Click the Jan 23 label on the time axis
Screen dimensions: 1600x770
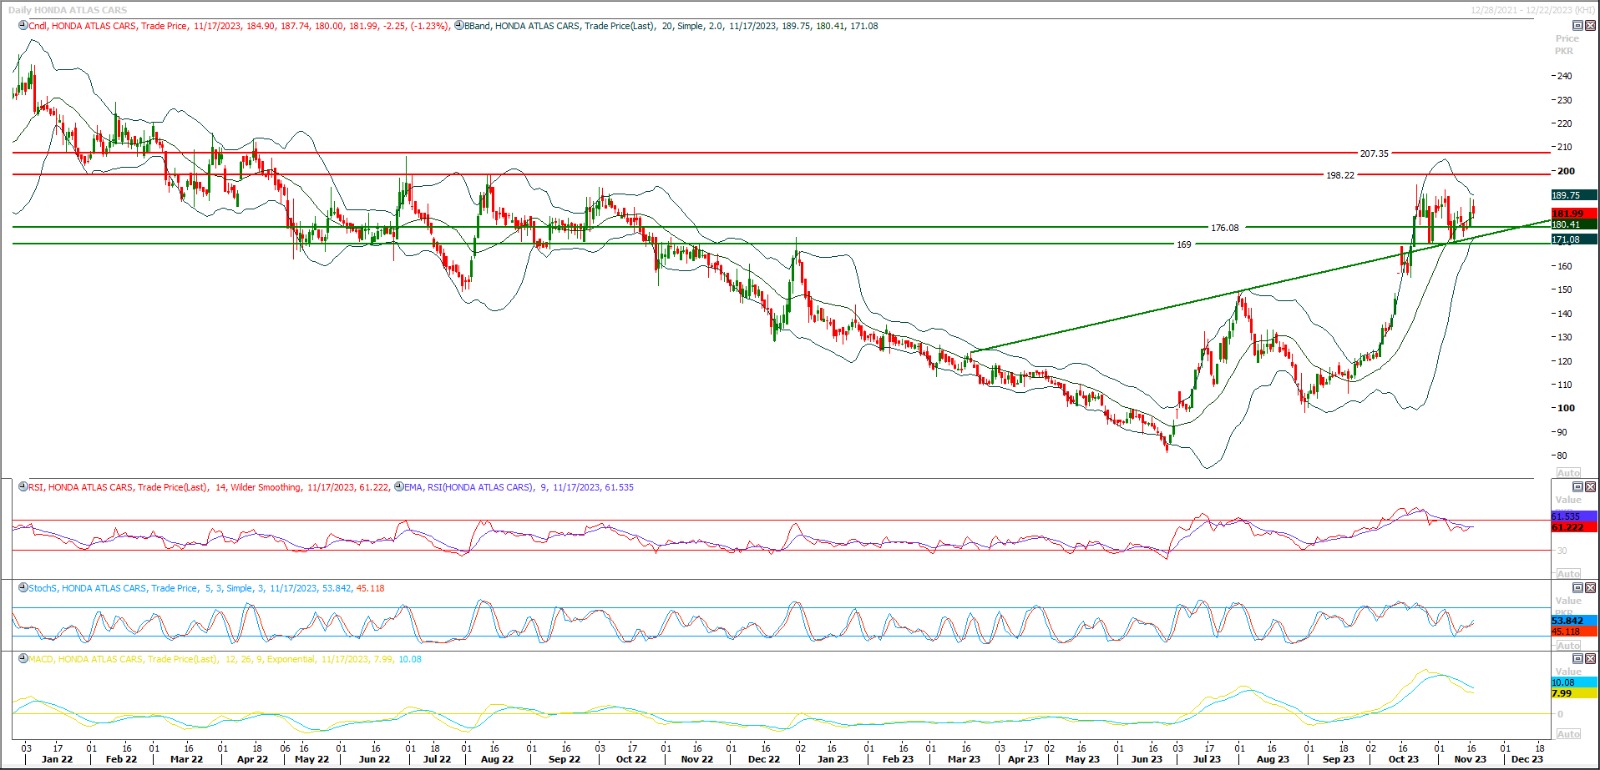[833, 759]
